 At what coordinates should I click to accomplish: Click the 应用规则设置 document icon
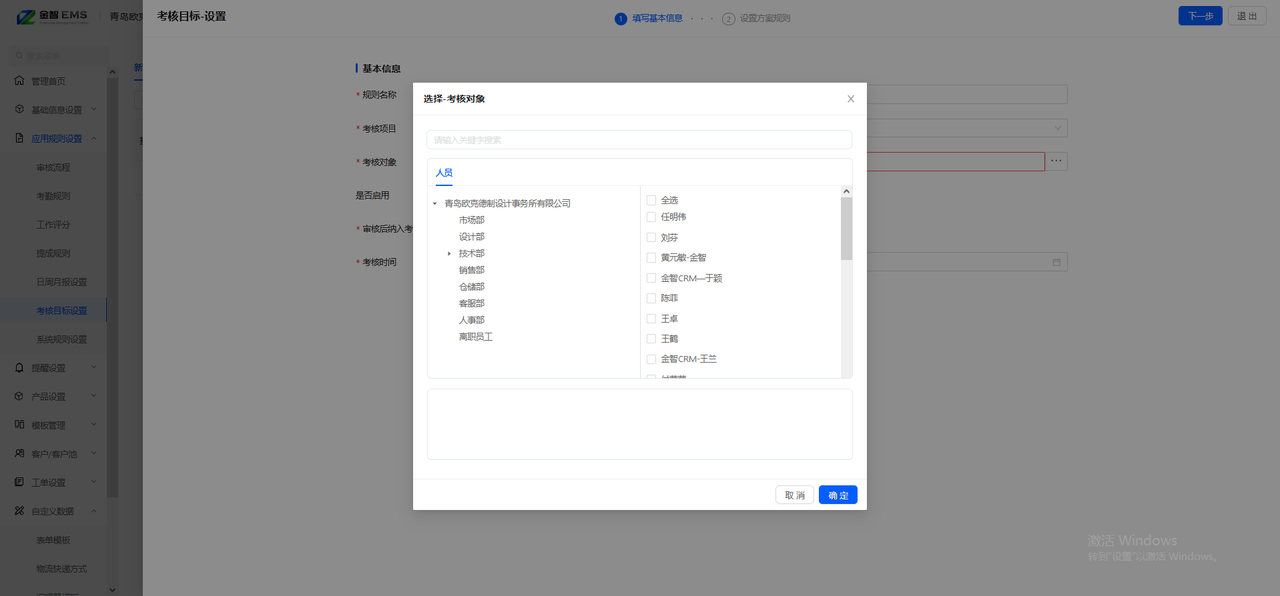click(19, 138)
